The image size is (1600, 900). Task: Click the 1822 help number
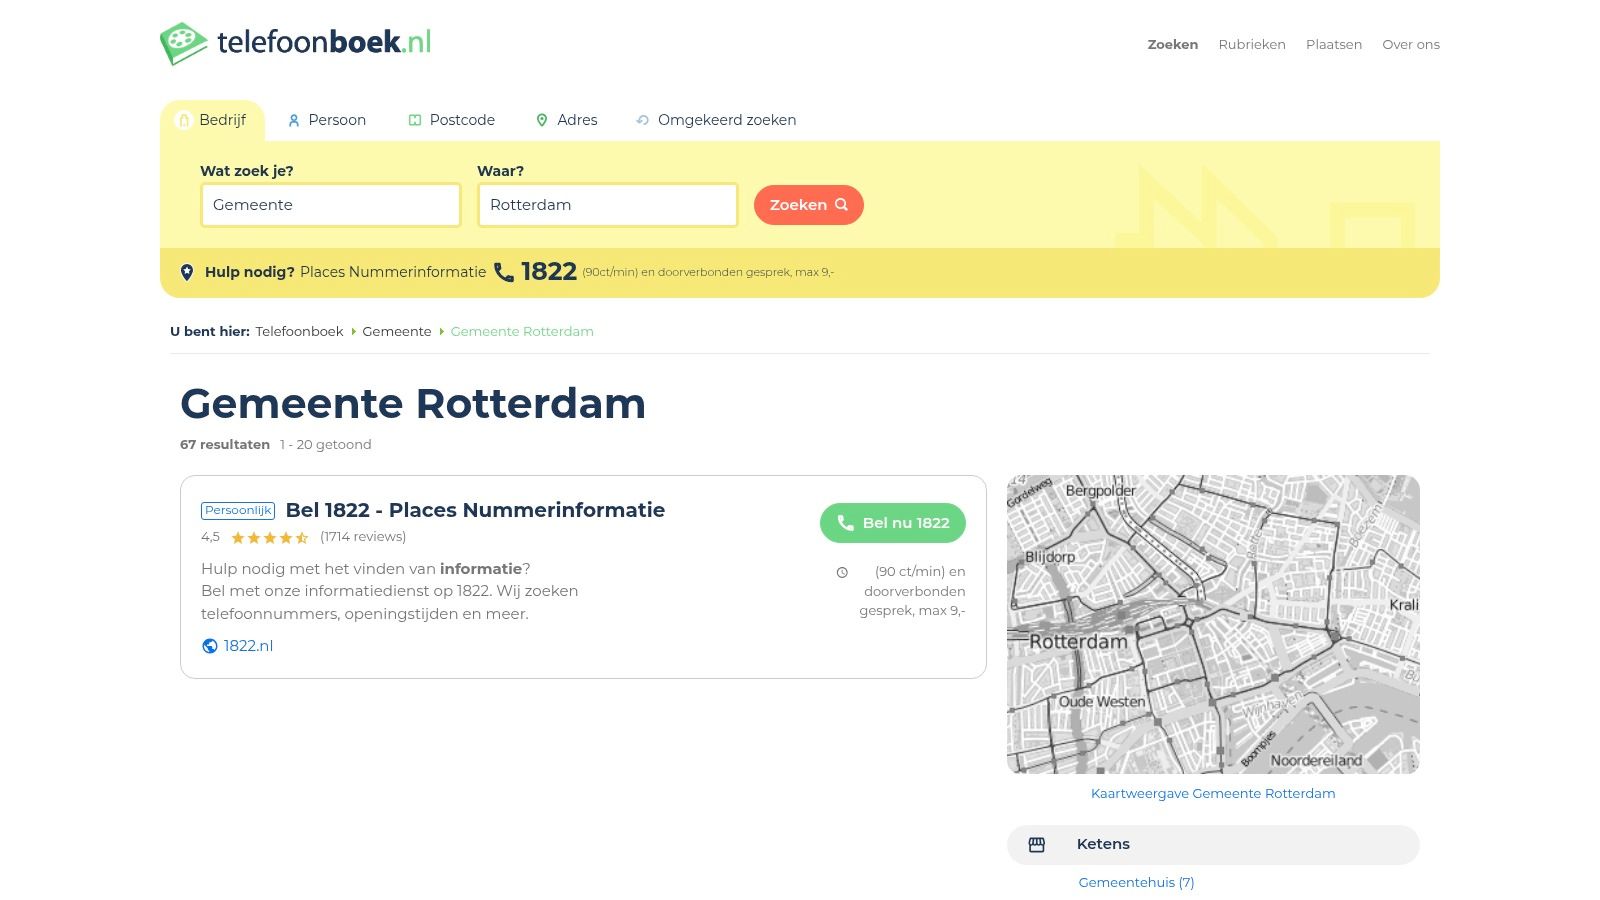pyautogui.click(x=549, y=272)
